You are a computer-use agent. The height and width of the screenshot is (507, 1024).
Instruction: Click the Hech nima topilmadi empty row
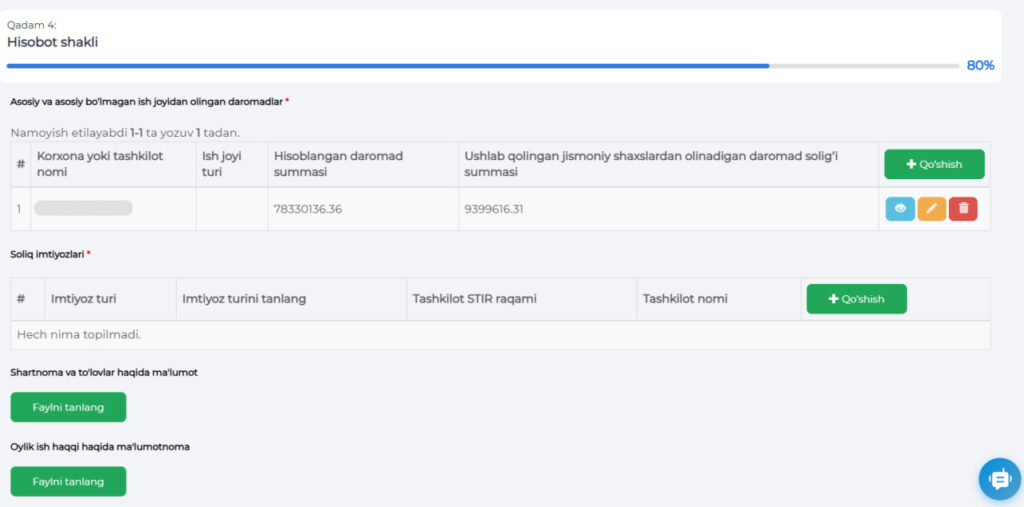click(x=79, y=334)
